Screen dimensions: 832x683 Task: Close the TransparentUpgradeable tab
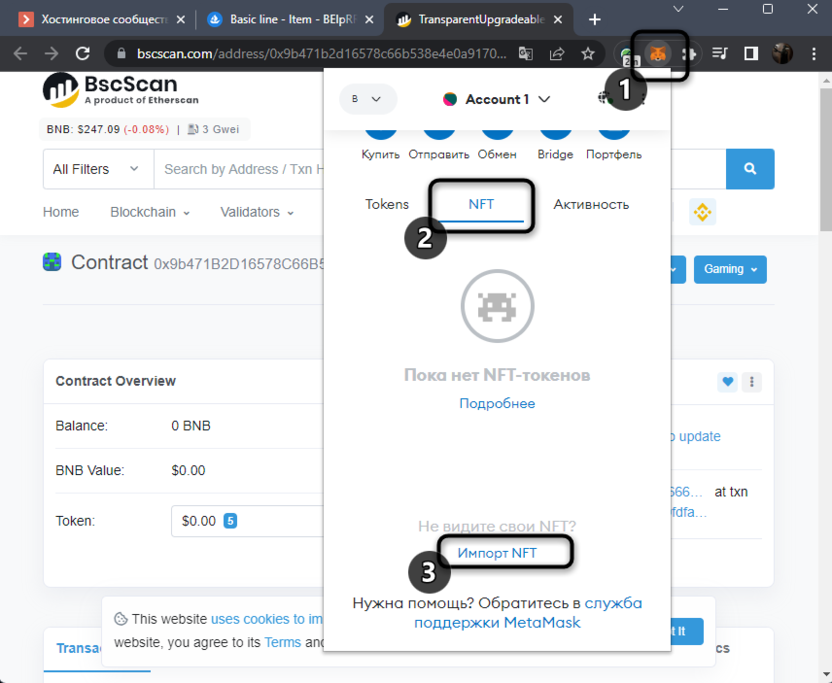coord(558,20)
